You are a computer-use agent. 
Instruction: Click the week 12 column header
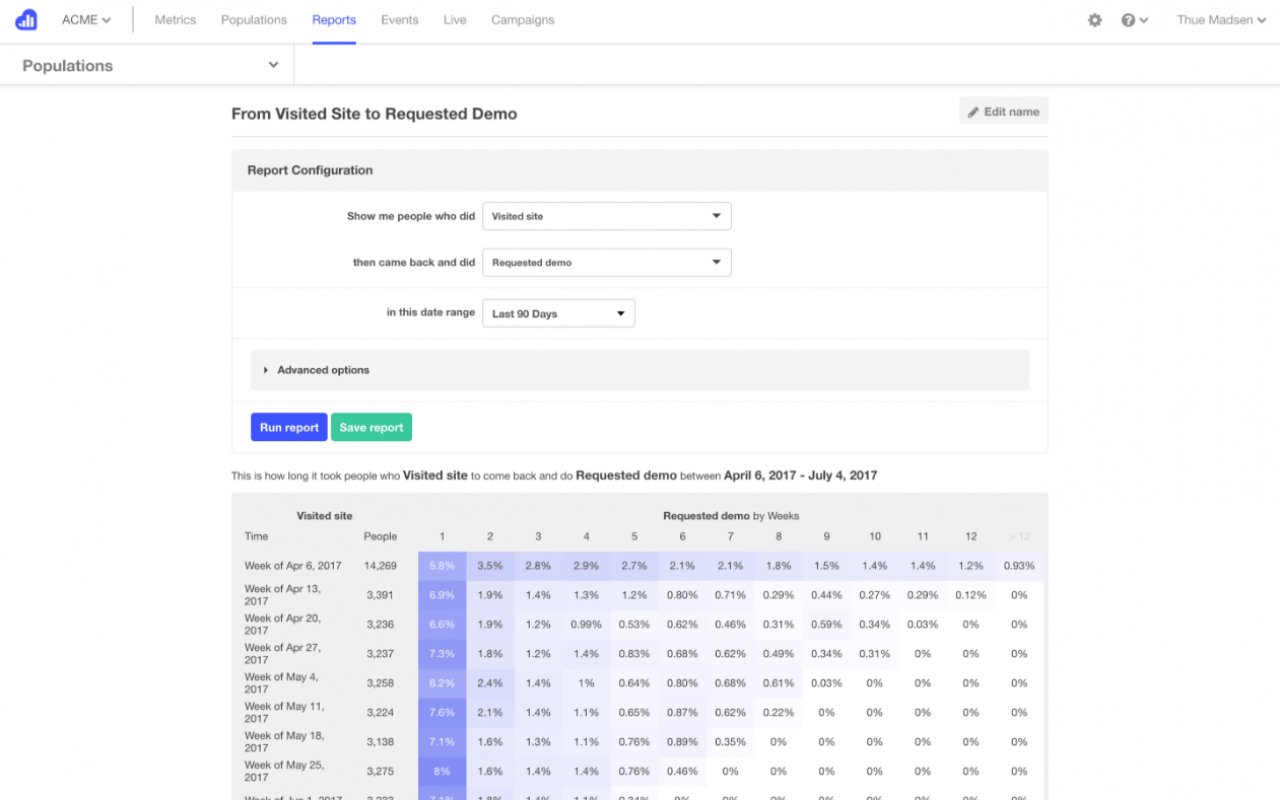971,536
